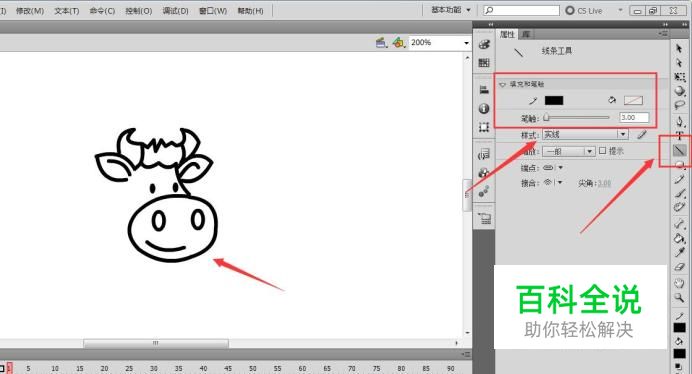Open the 帮助(H) menu
Image resolution: width=692 pixels, height=374 pixels.
[x=250, y=11]
